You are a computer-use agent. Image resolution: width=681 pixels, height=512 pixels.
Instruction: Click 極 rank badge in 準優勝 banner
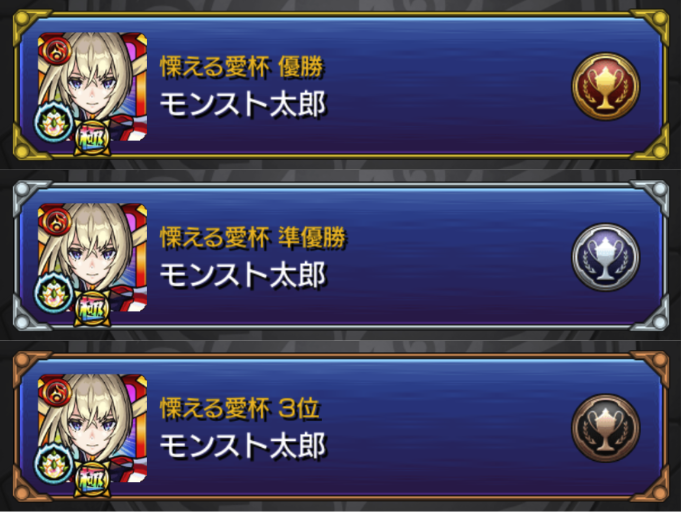pos(92,309)
